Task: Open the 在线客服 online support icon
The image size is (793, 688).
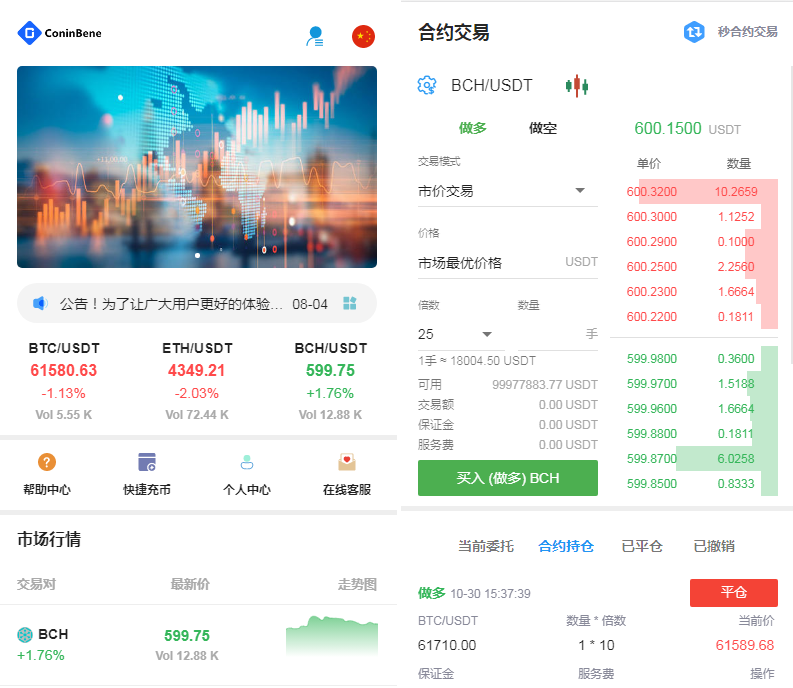Action: [x=347, y=462]
